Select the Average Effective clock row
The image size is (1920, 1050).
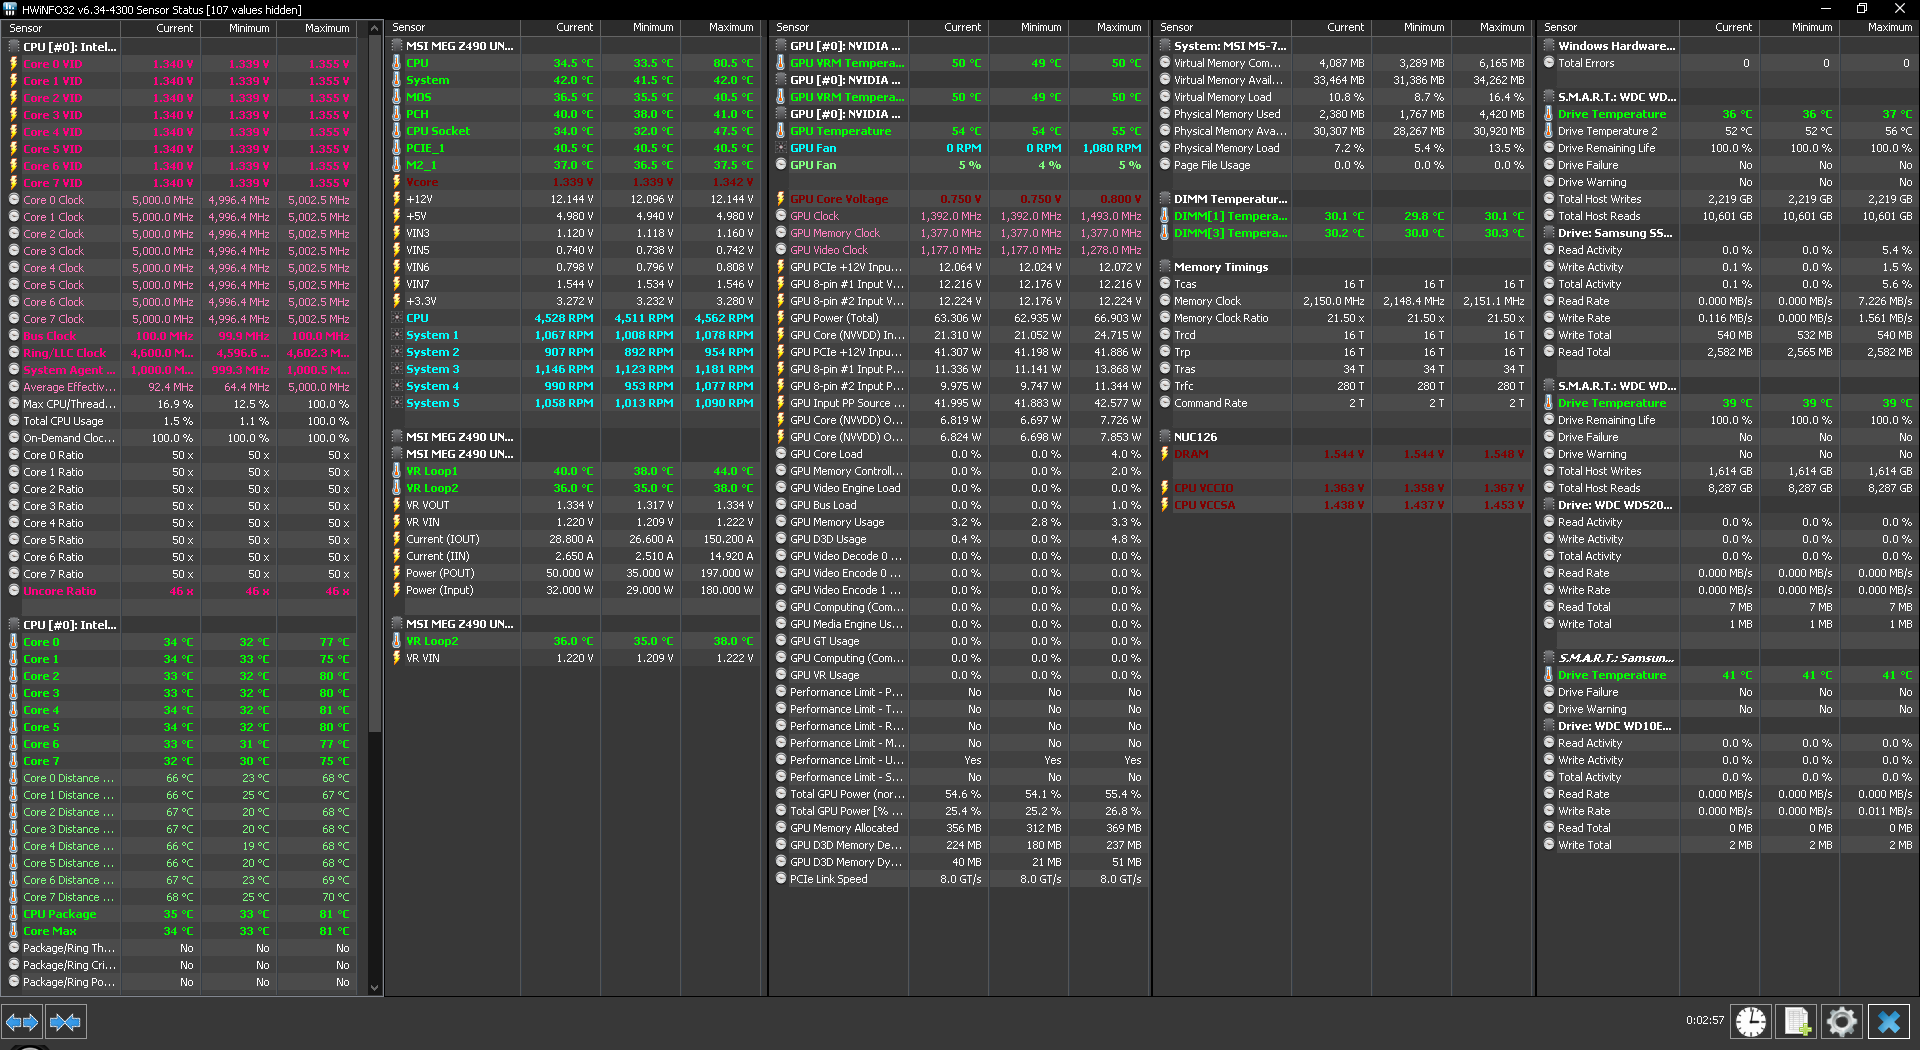(x=179, y=387)
